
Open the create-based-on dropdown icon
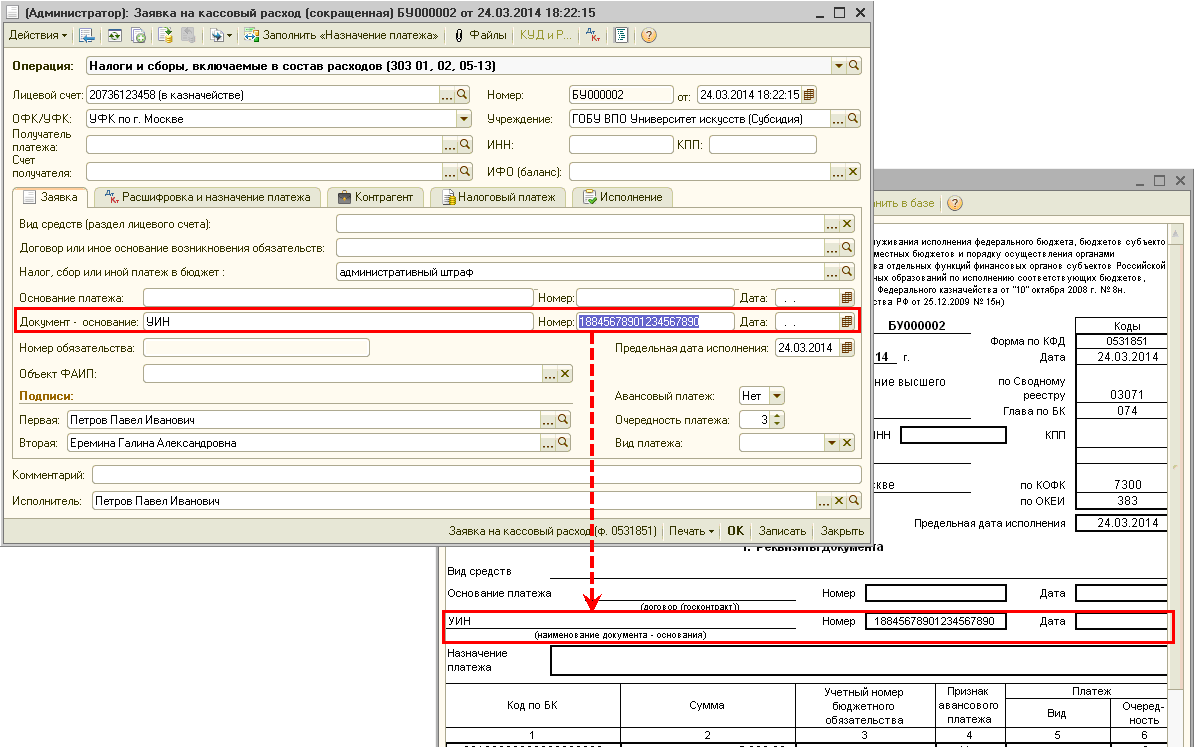[221, 35]
